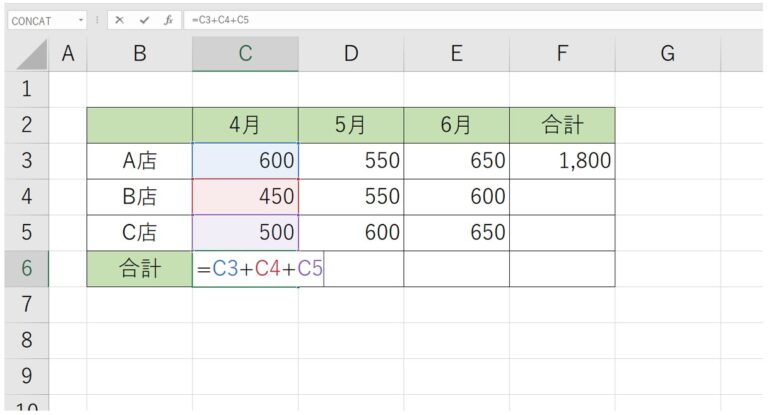The width and height of the screenshot is (768, 415).
Task: Select row 1 header
Action: (27, 89)
